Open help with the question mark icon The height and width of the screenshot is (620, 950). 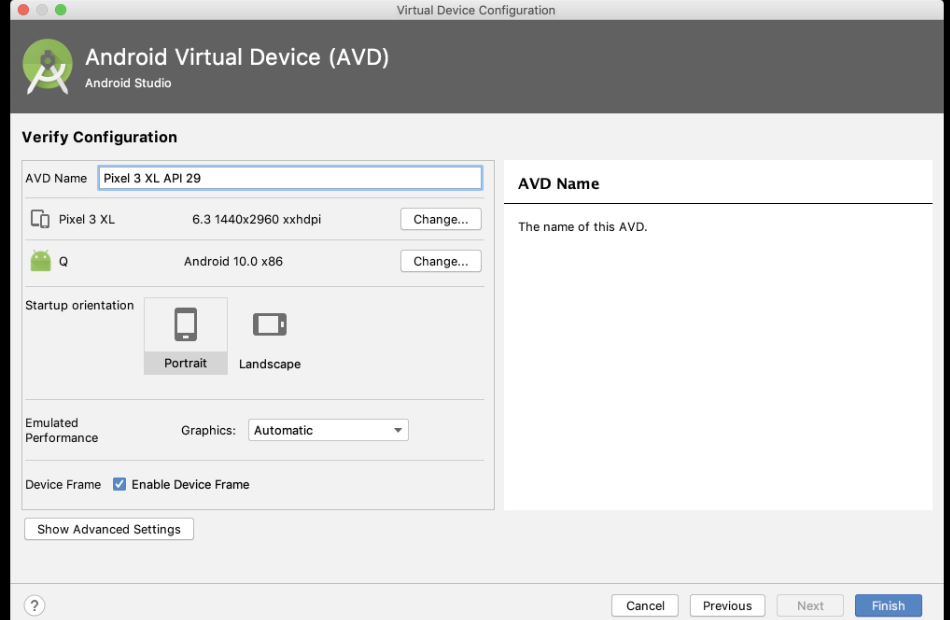pyautogui.click(x=34, y=605)
